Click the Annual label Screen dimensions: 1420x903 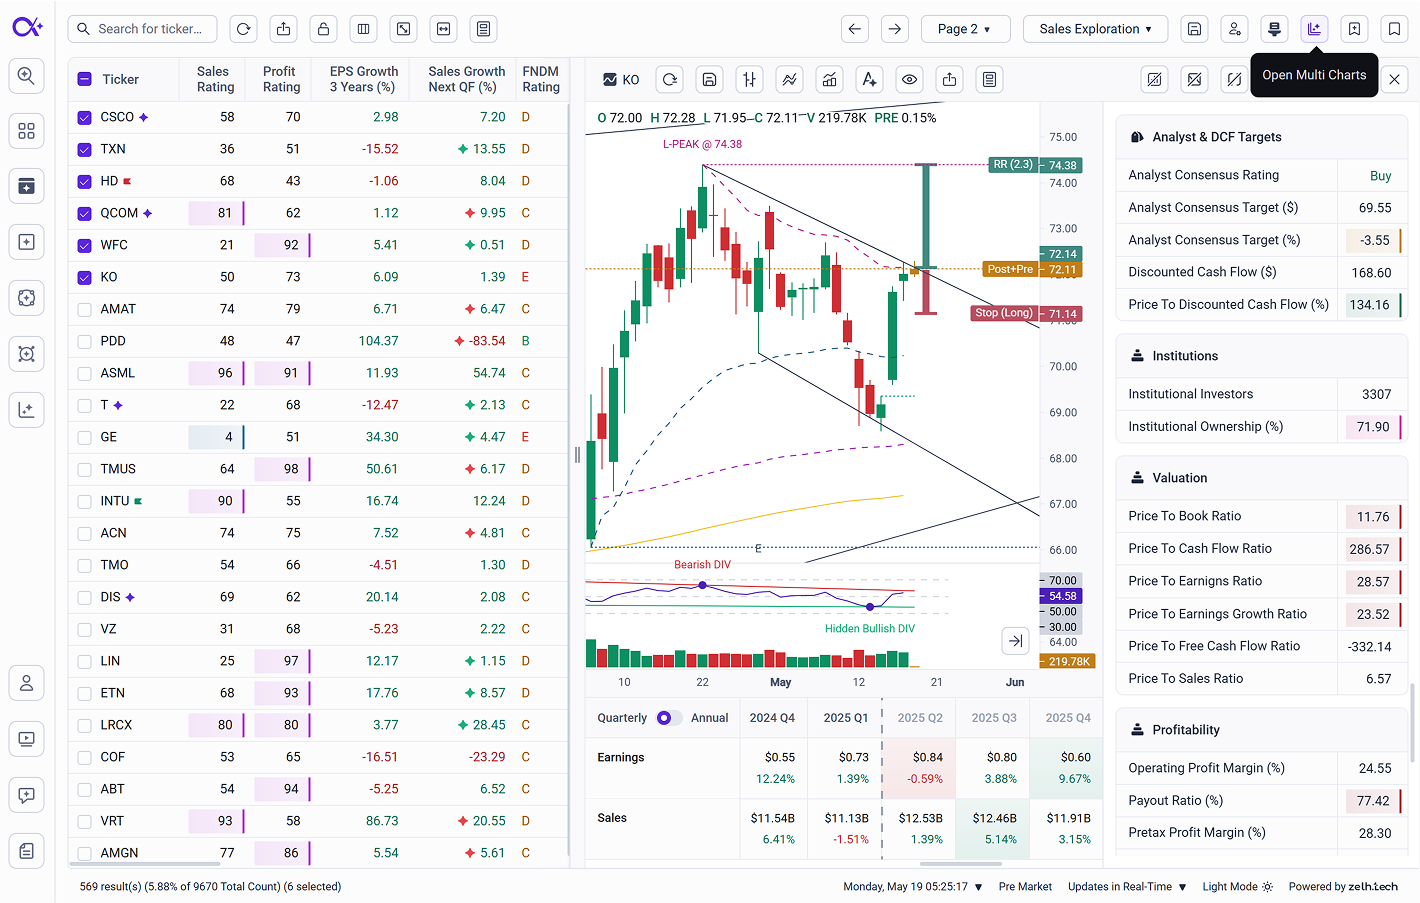tap(710, 718)
